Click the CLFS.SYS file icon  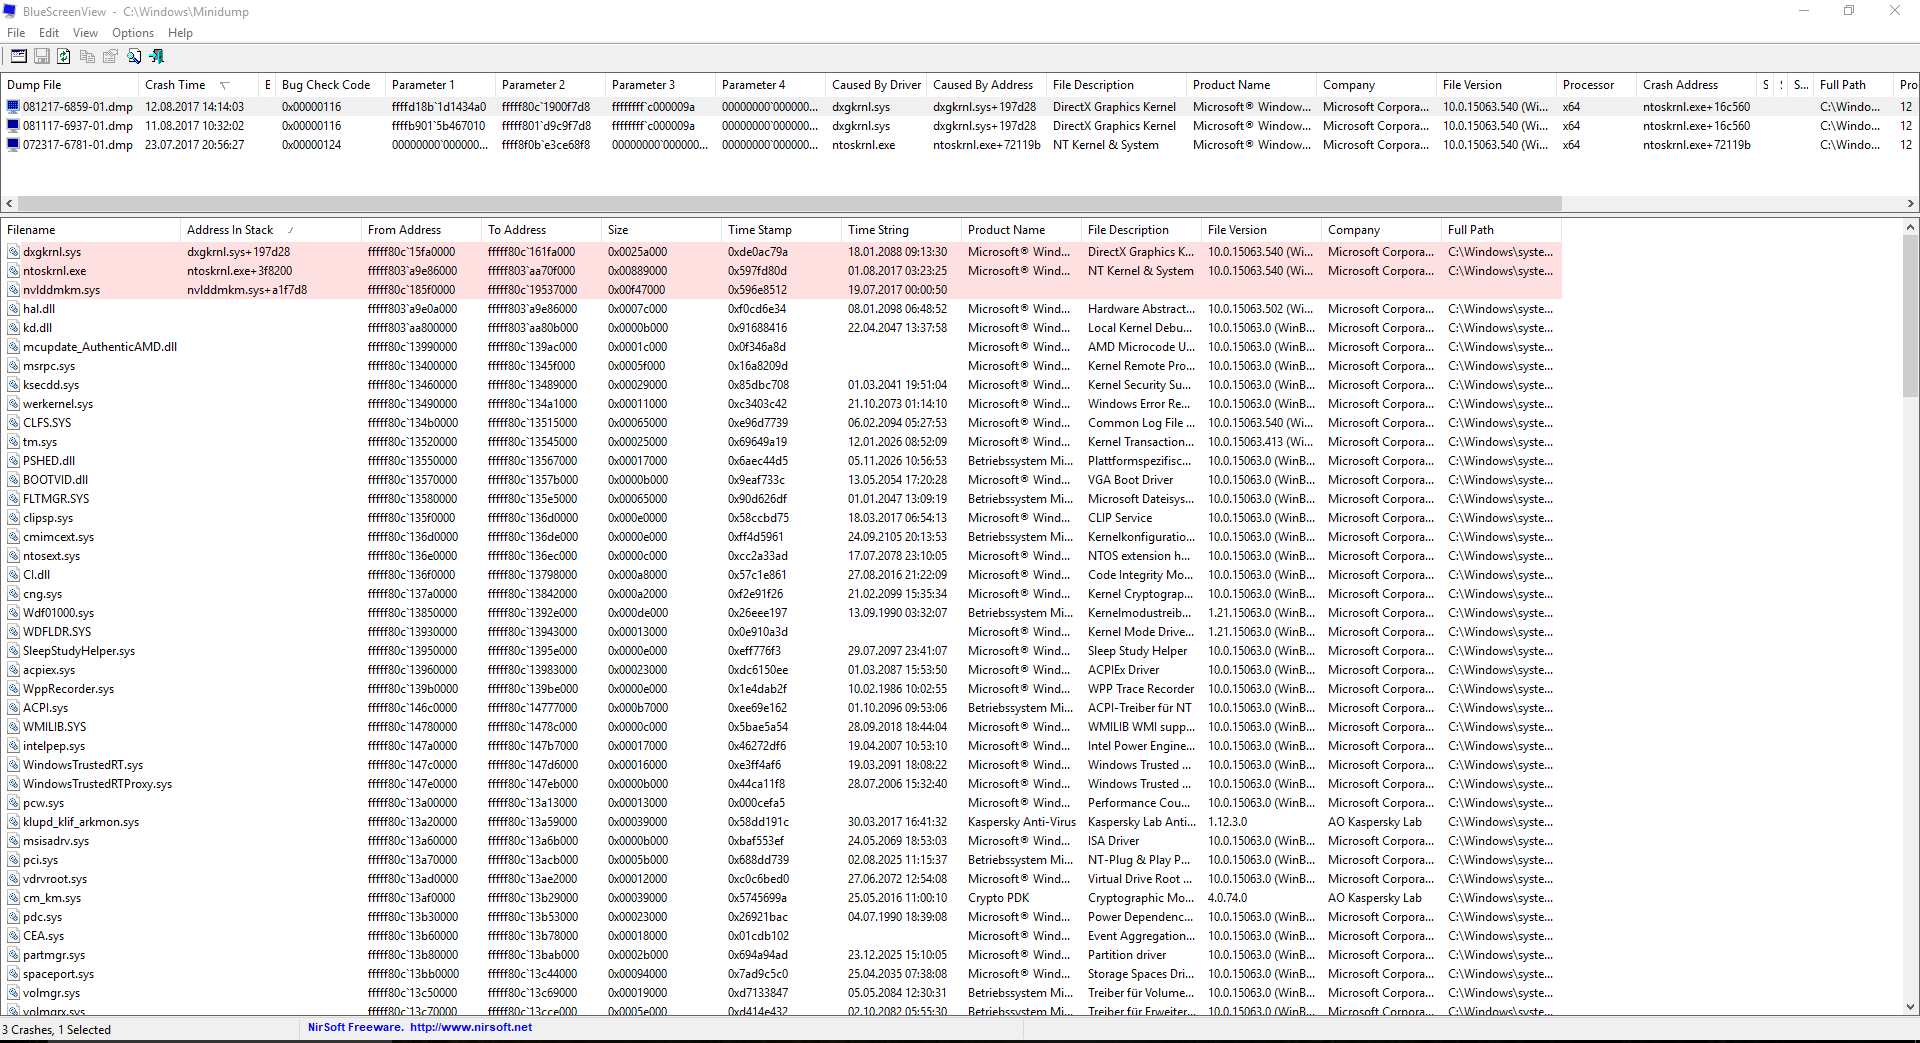pos(14,423)
